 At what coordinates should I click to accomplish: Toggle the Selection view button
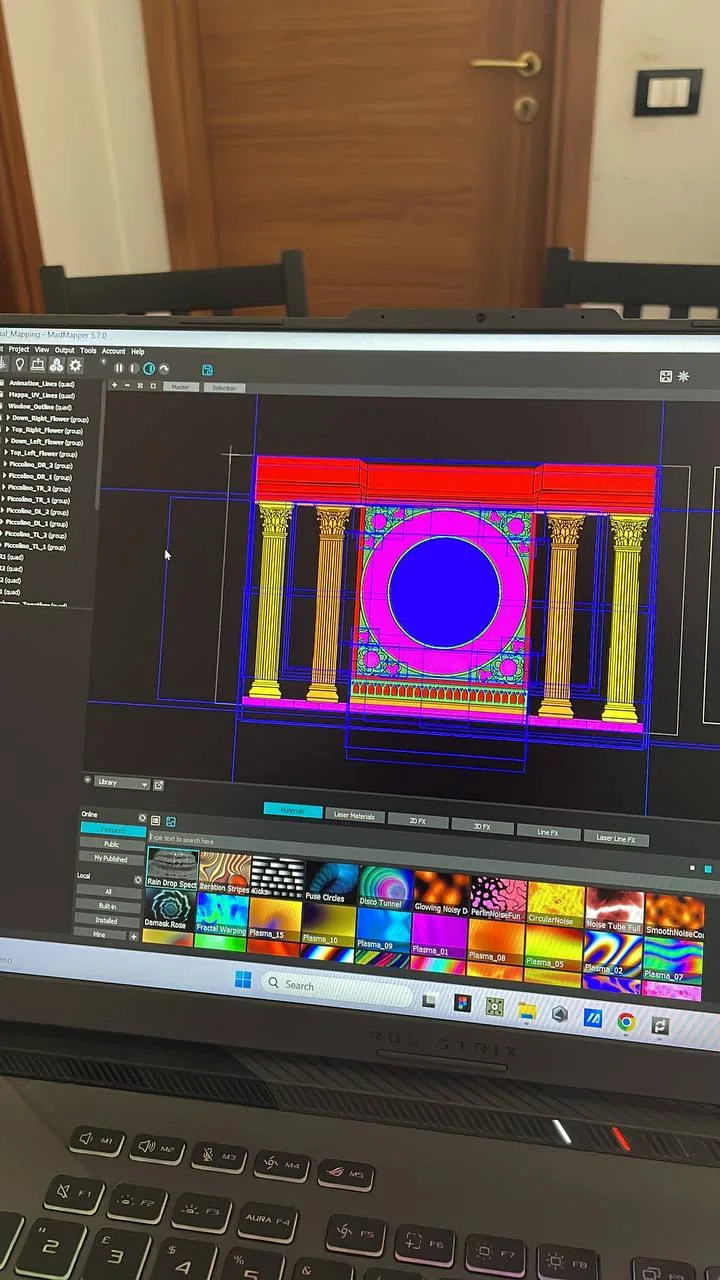[224, 388]
